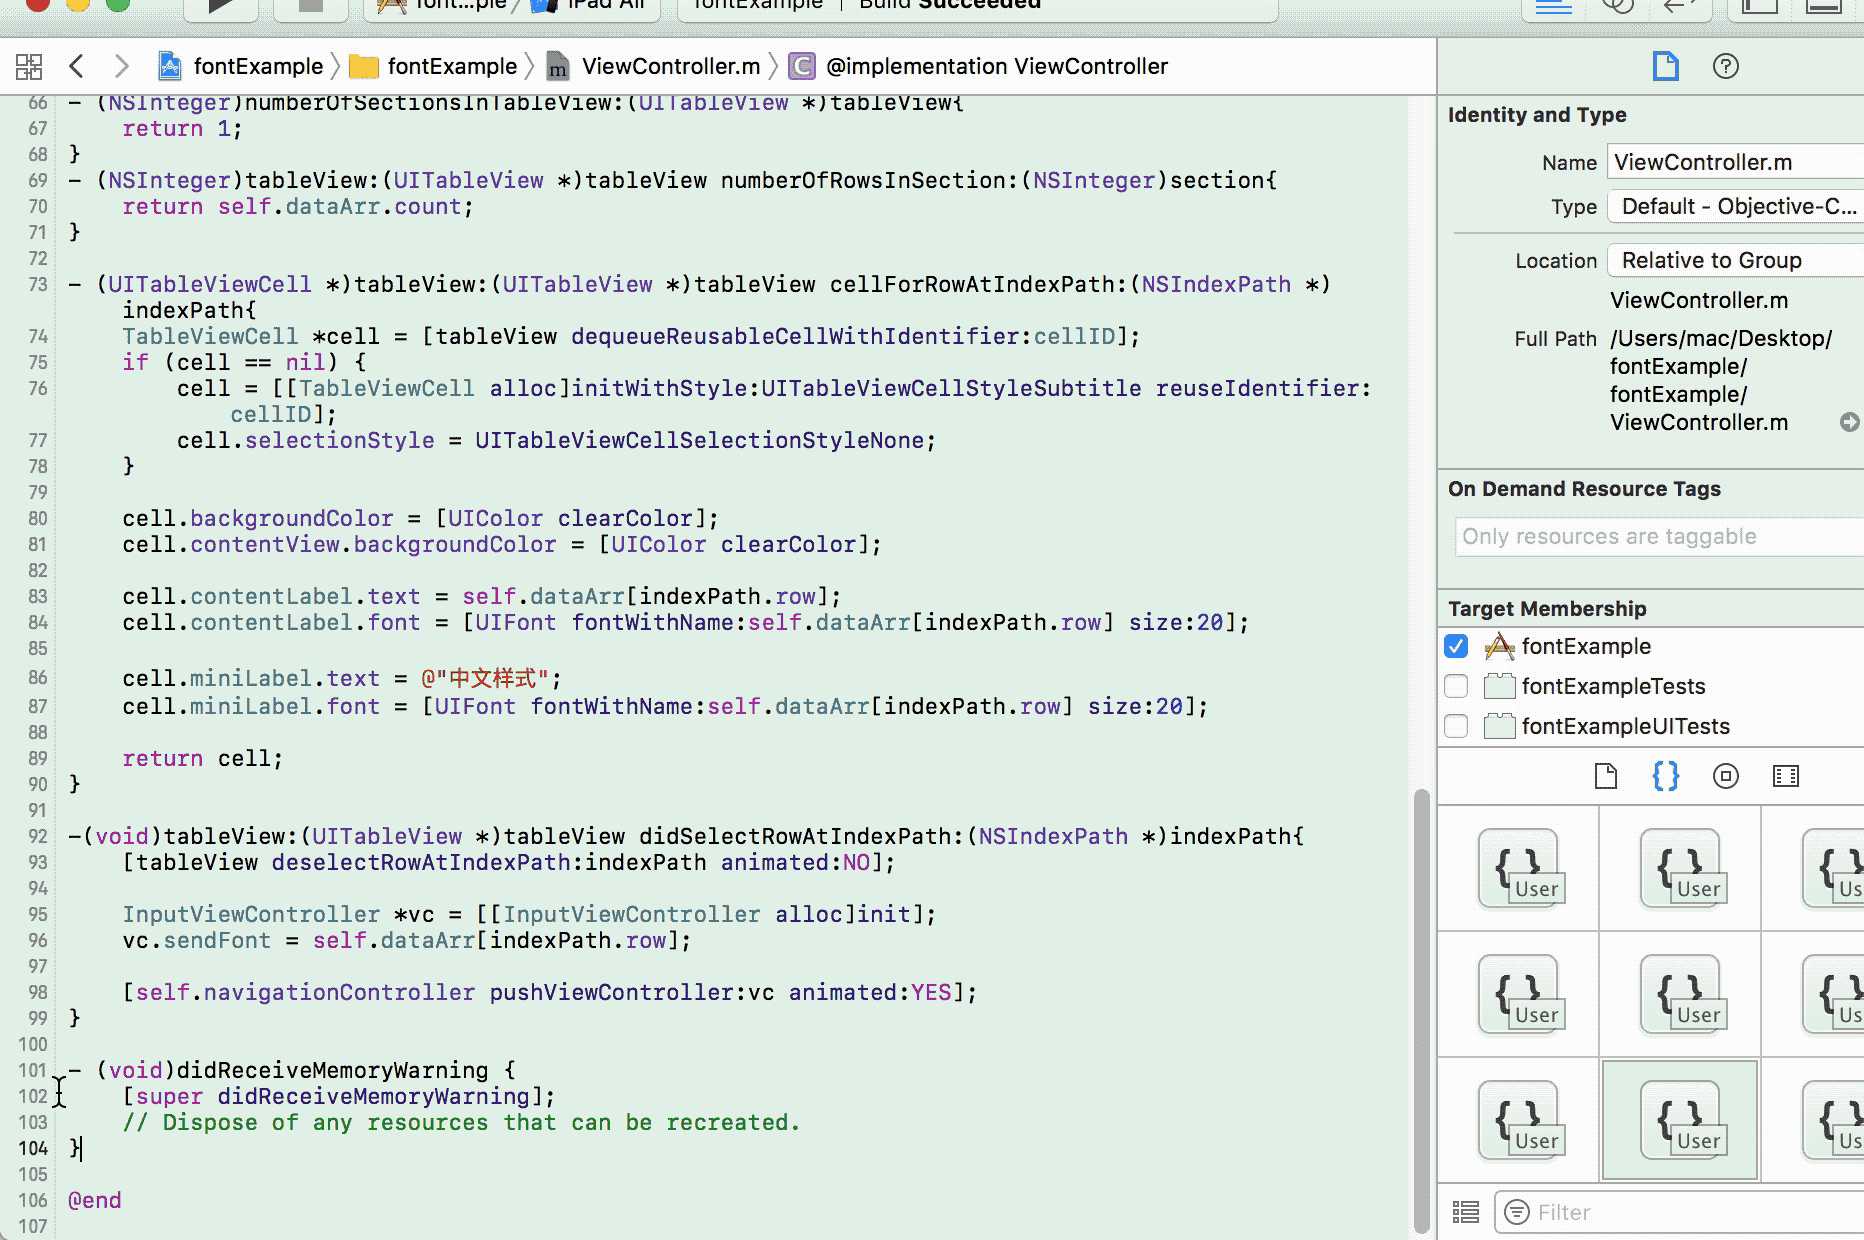Click 'deselectRowAtIndexPath' in the code

(421, 862)
